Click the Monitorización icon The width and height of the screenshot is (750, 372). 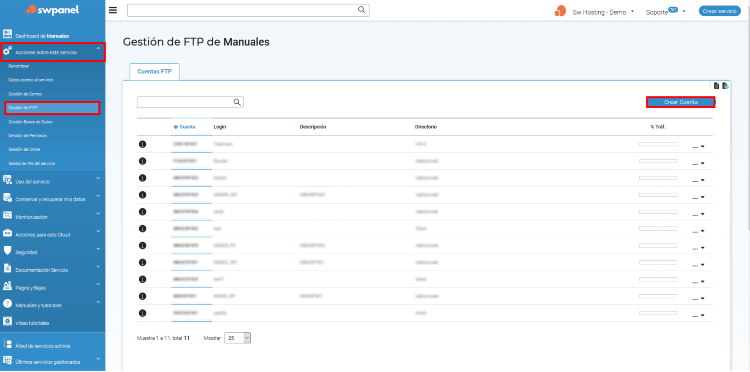click(x=7, y=216)
